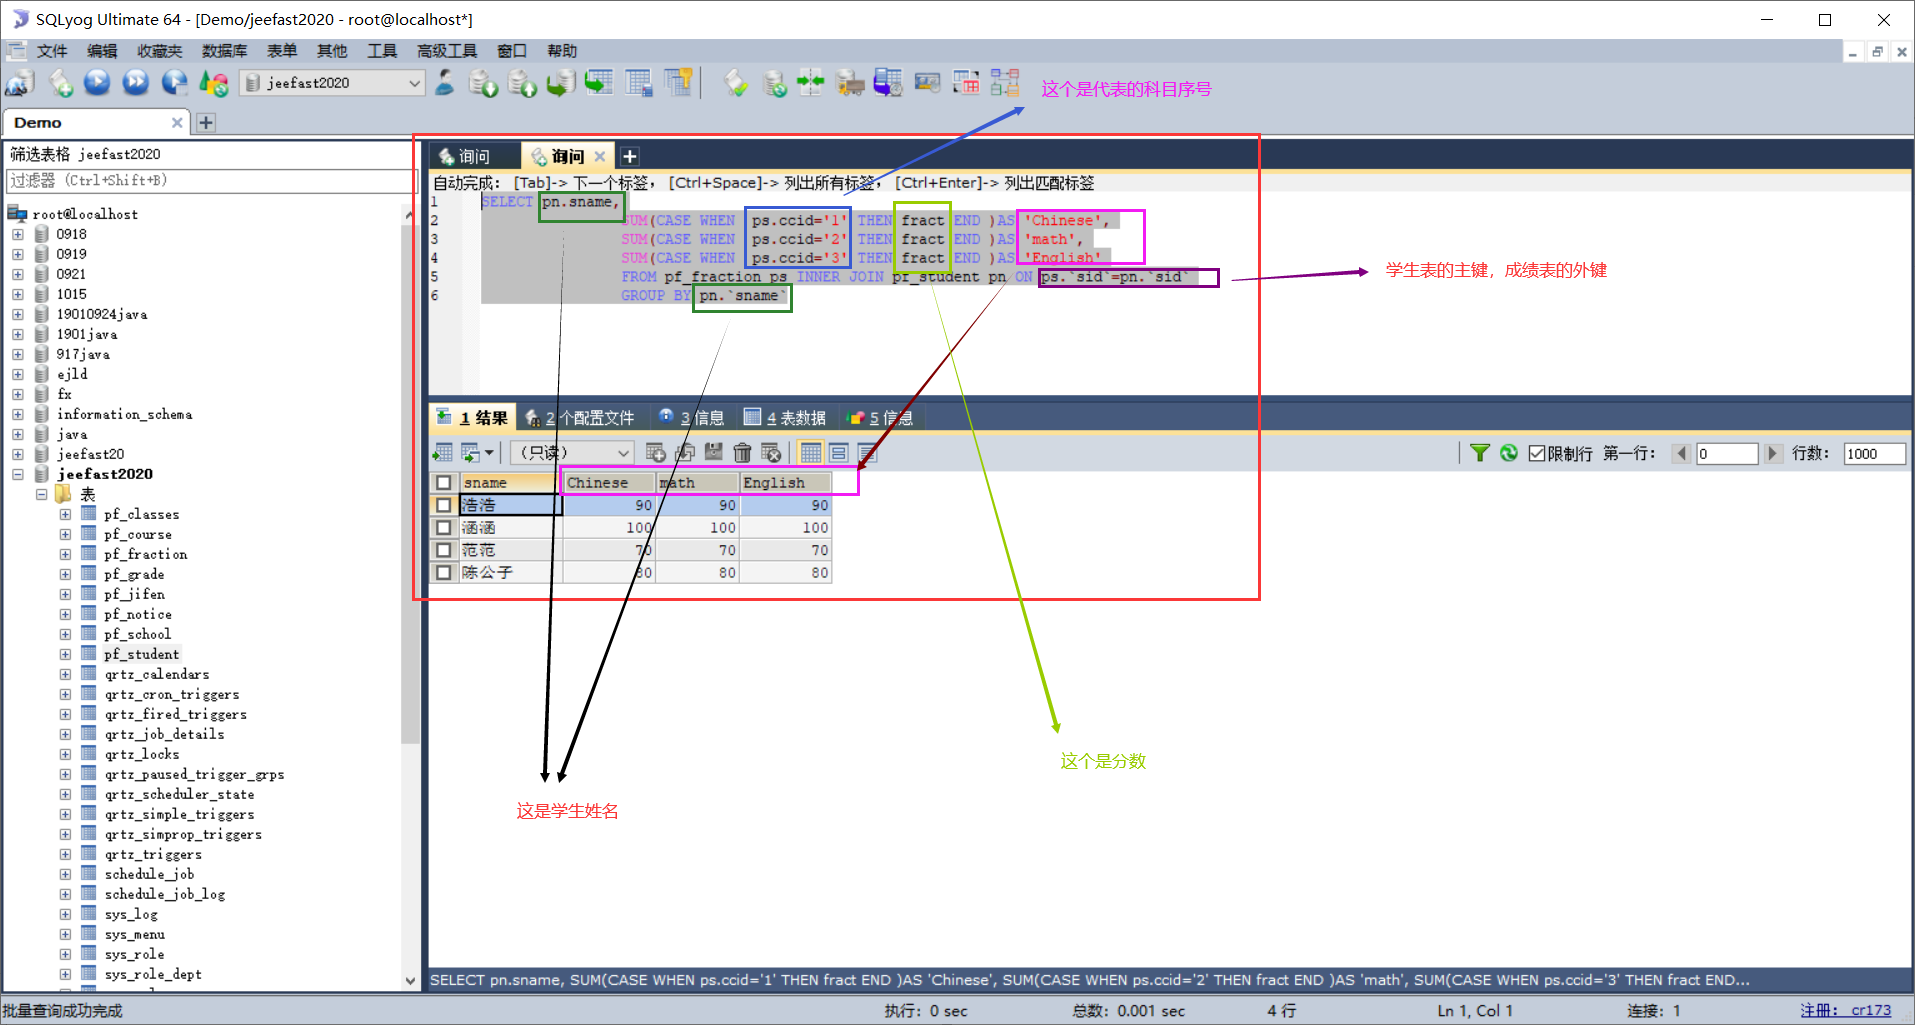Open the export database backup icon
The image size is (1915, 1025).
[x=522, y=83]
